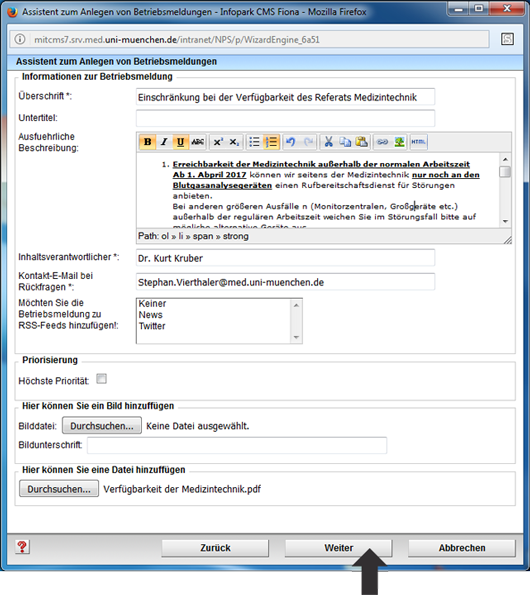Insert unordered bullet list
530x595 pixels.
click(254, 142)
